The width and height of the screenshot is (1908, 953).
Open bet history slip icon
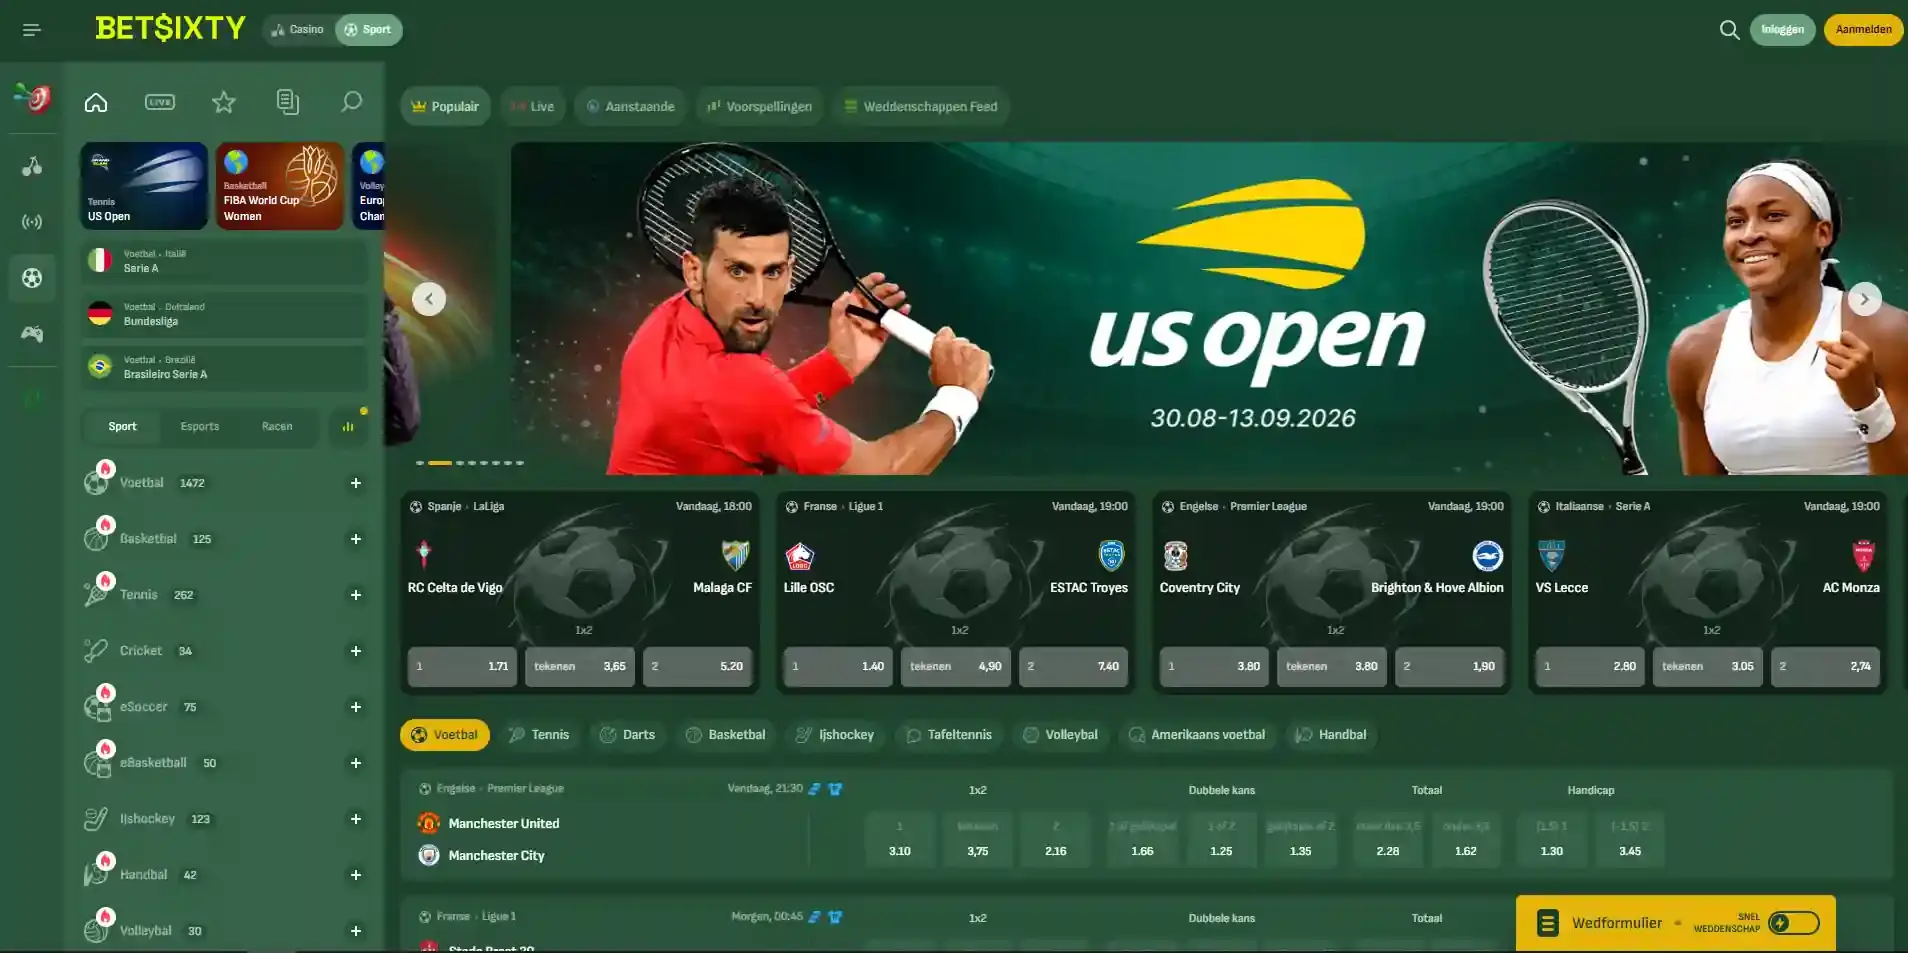(x=288, y=102)
